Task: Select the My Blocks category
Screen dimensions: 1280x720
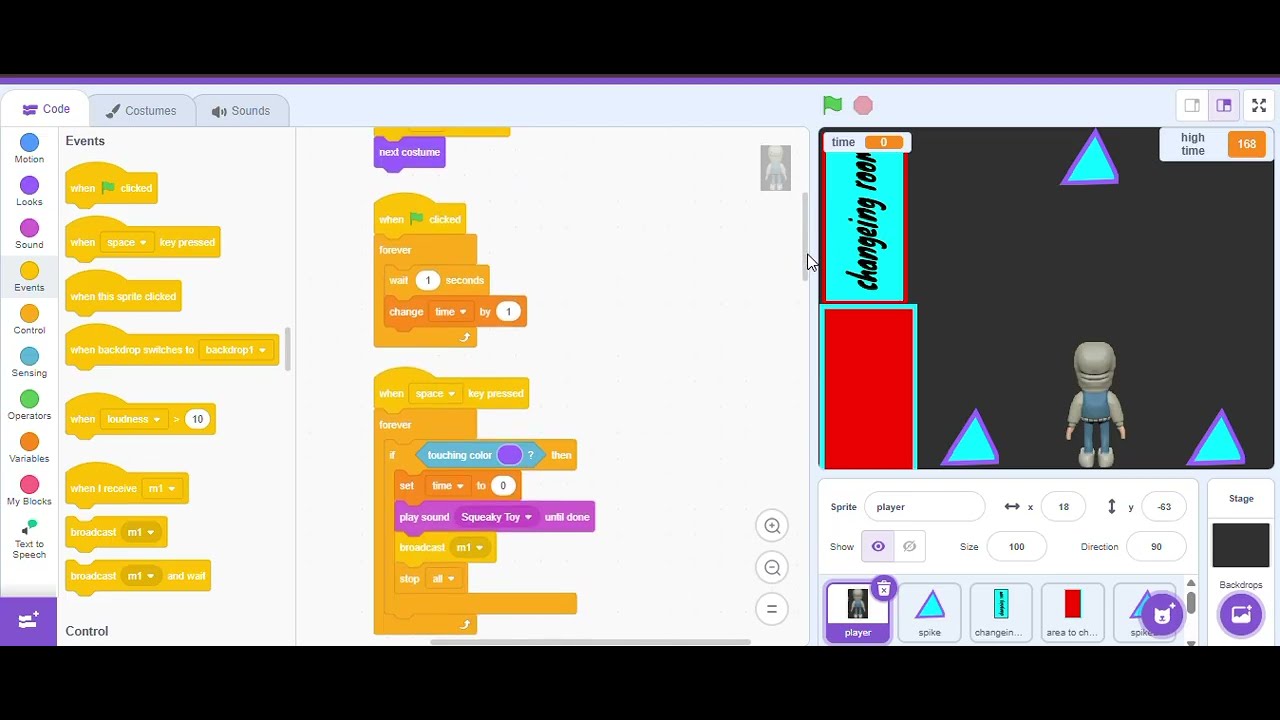Action: click(x=29, y=491)
